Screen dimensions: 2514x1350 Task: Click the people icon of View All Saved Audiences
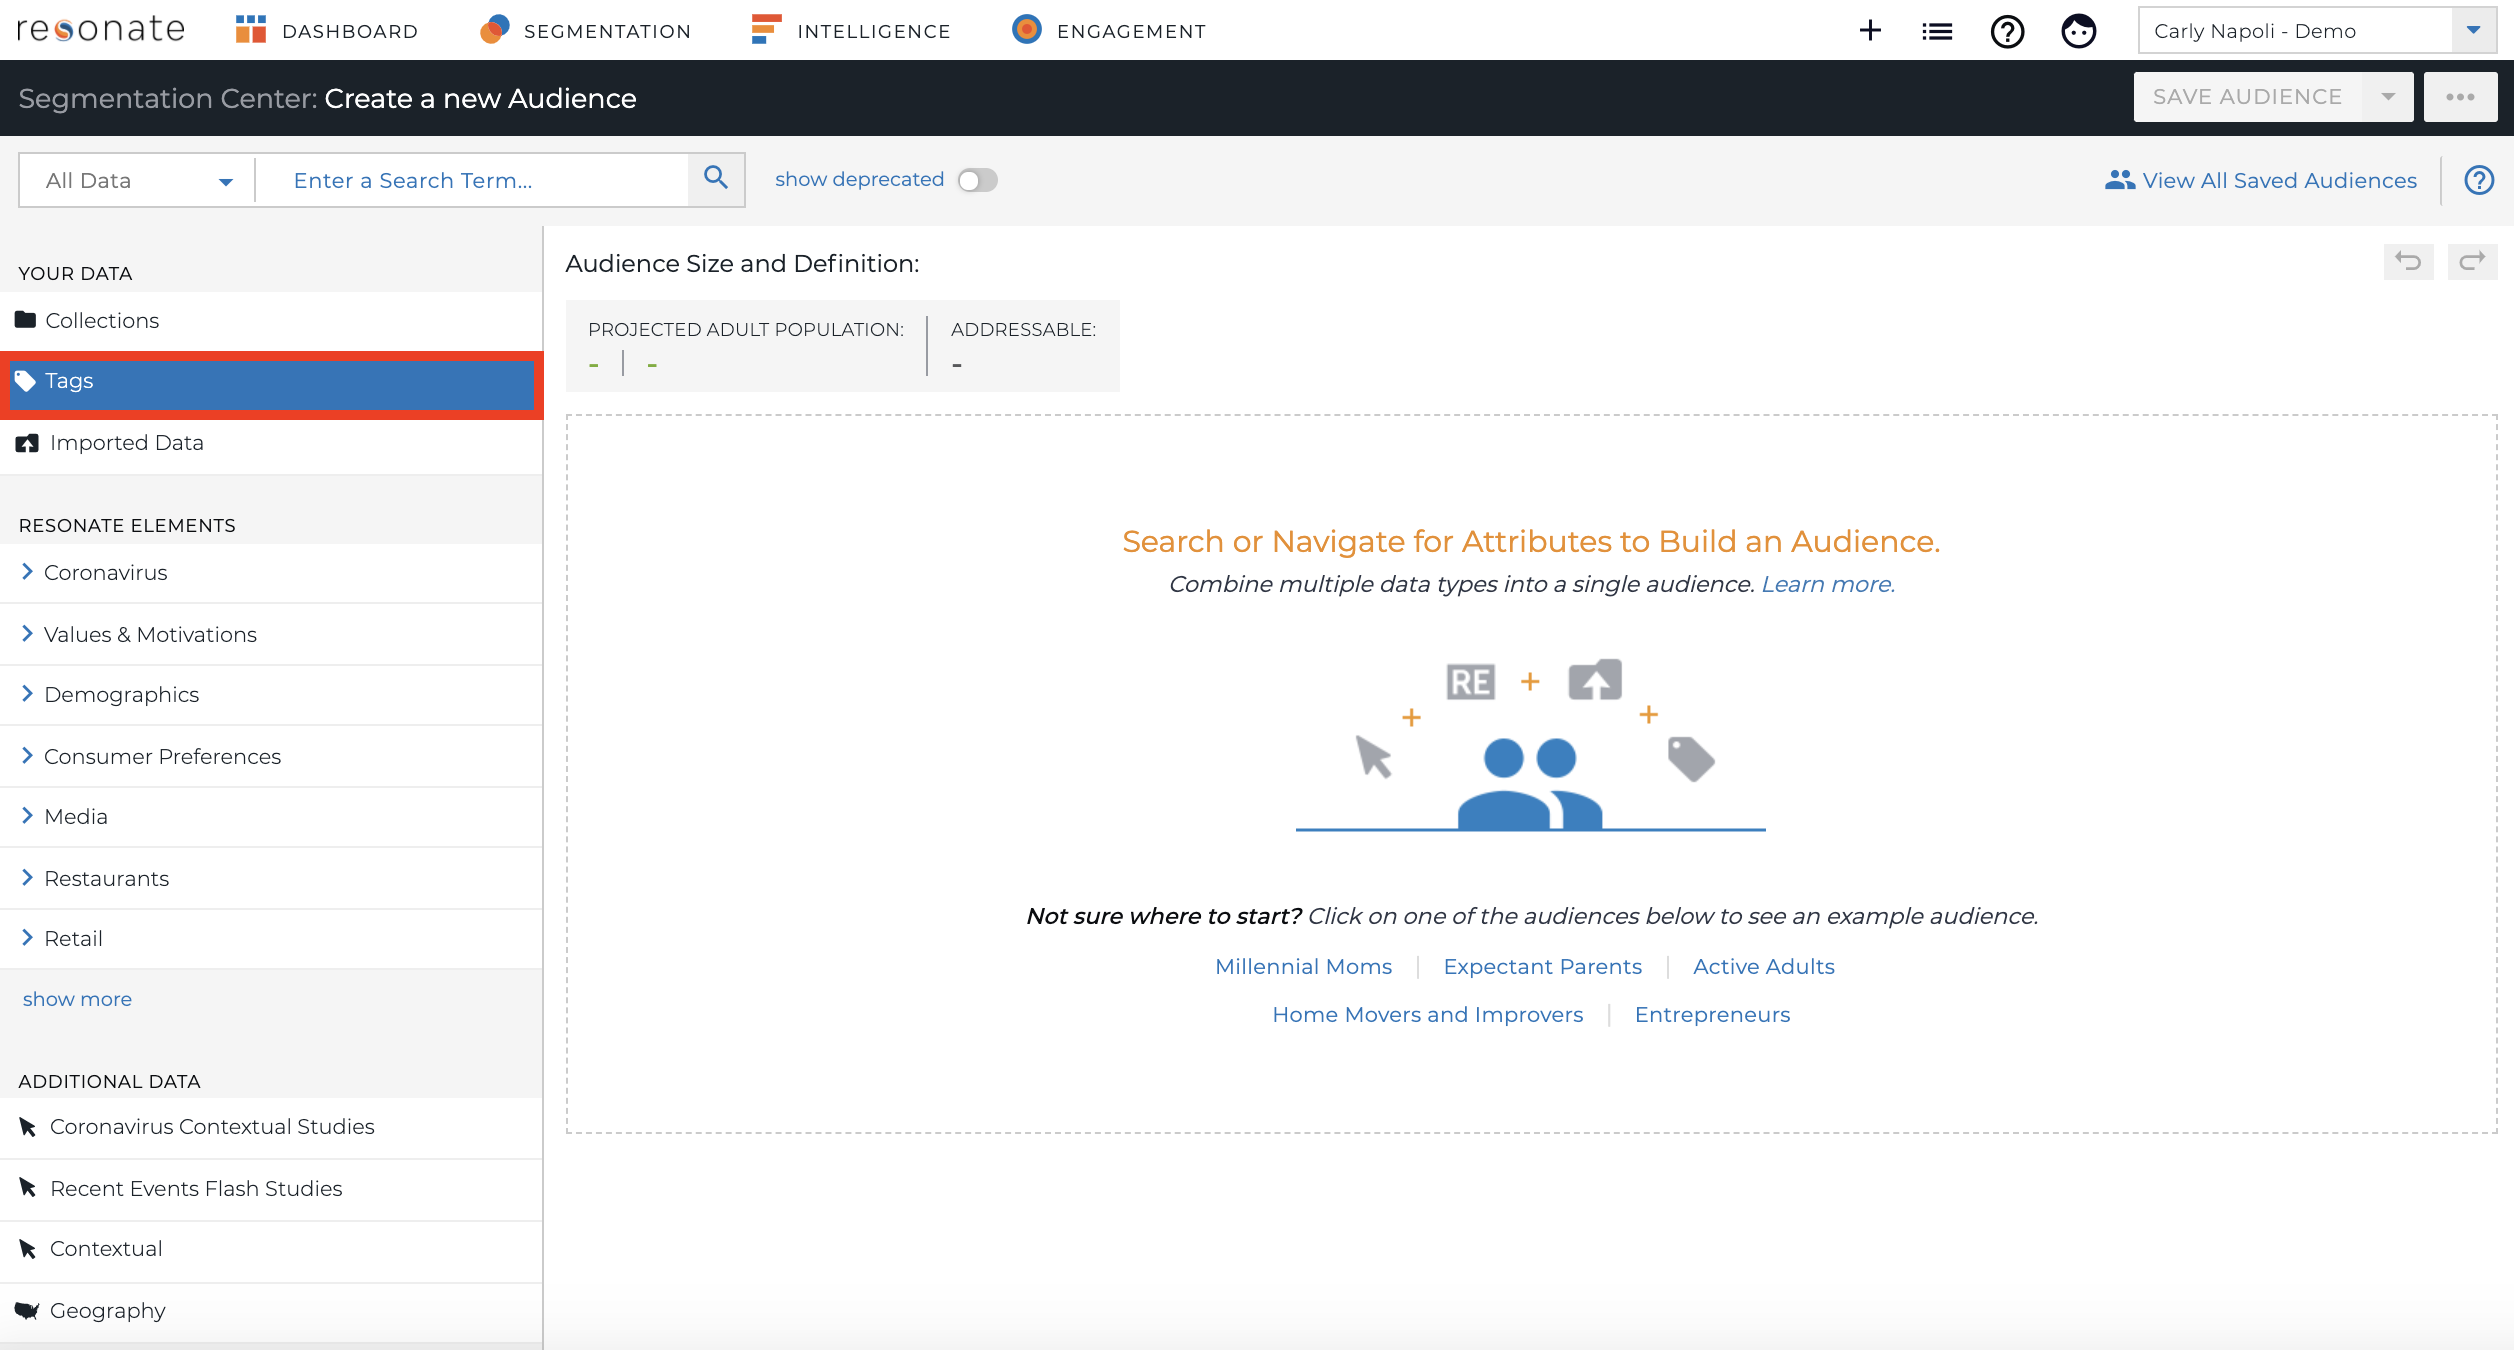[2119, 180]
